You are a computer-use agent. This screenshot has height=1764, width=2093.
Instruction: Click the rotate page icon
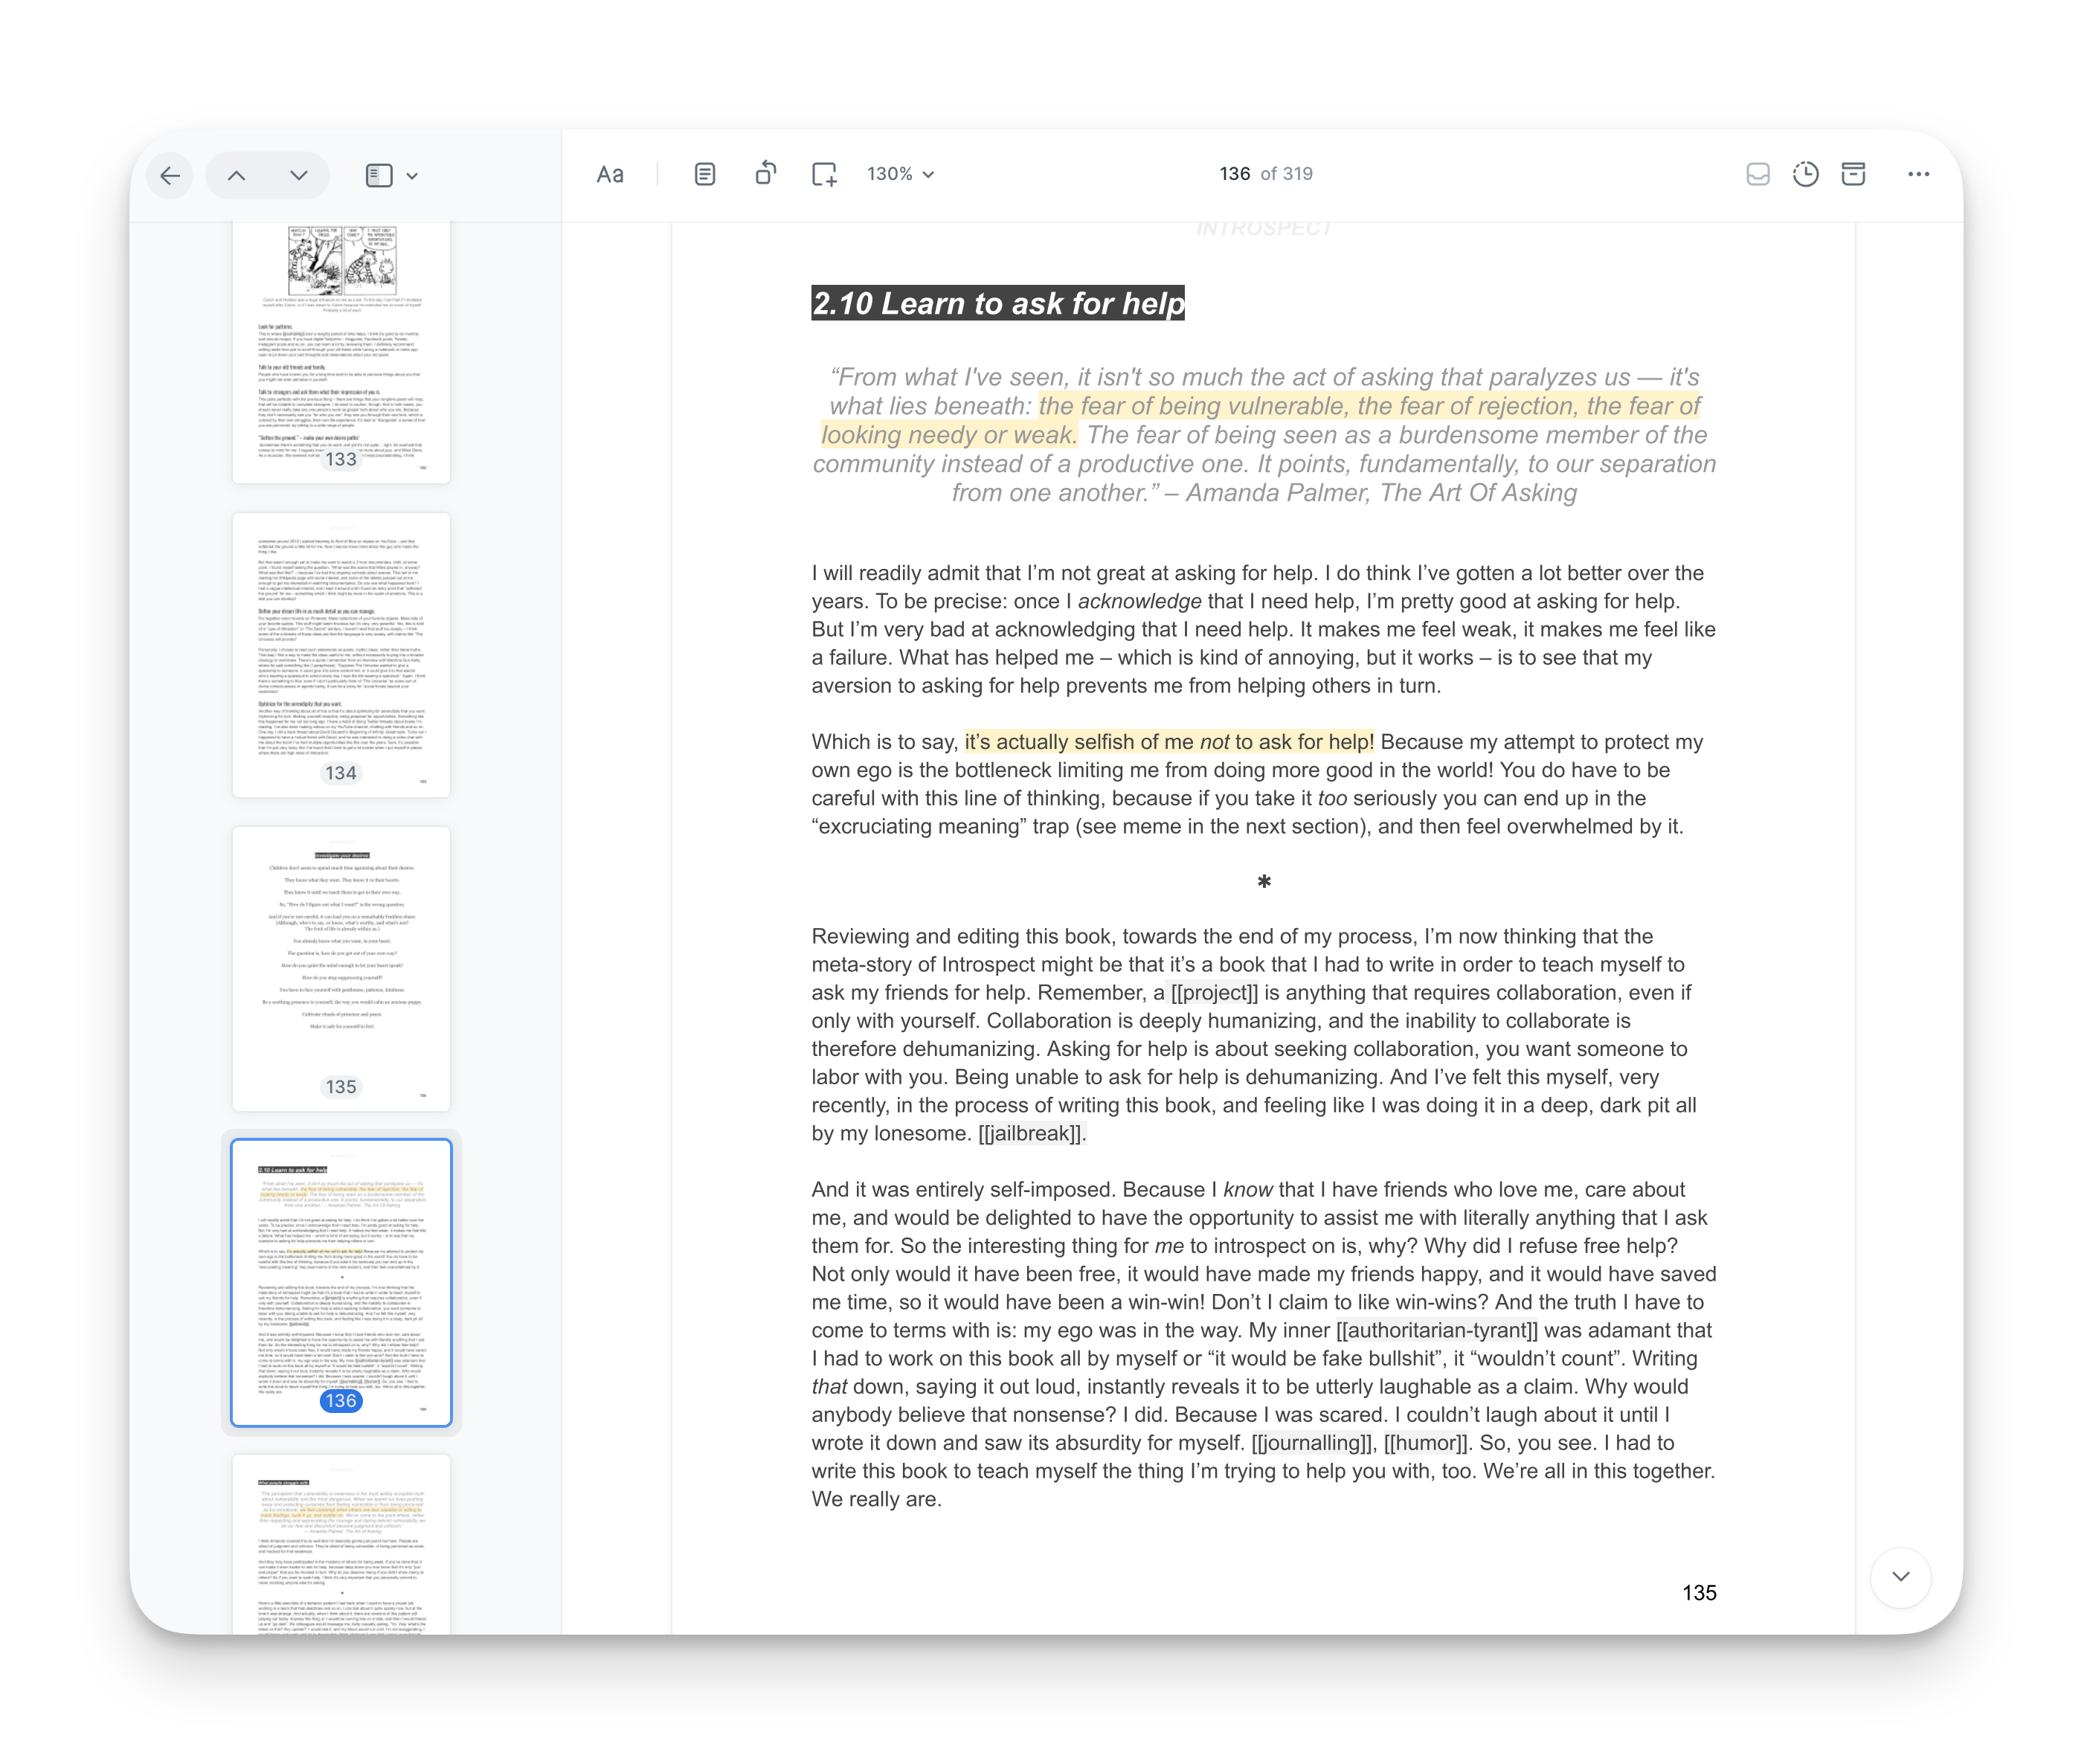(x=765, y=174)
